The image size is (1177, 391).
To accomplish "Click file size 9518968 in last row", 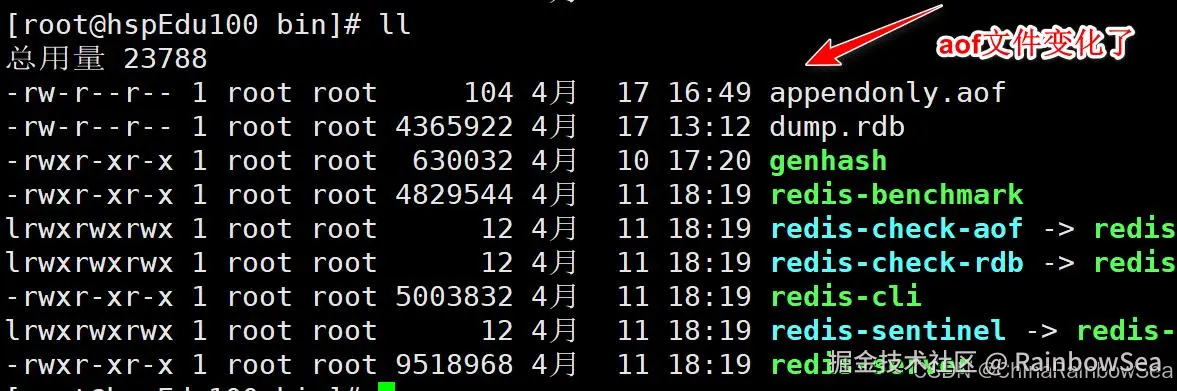I will coord(455,365).
